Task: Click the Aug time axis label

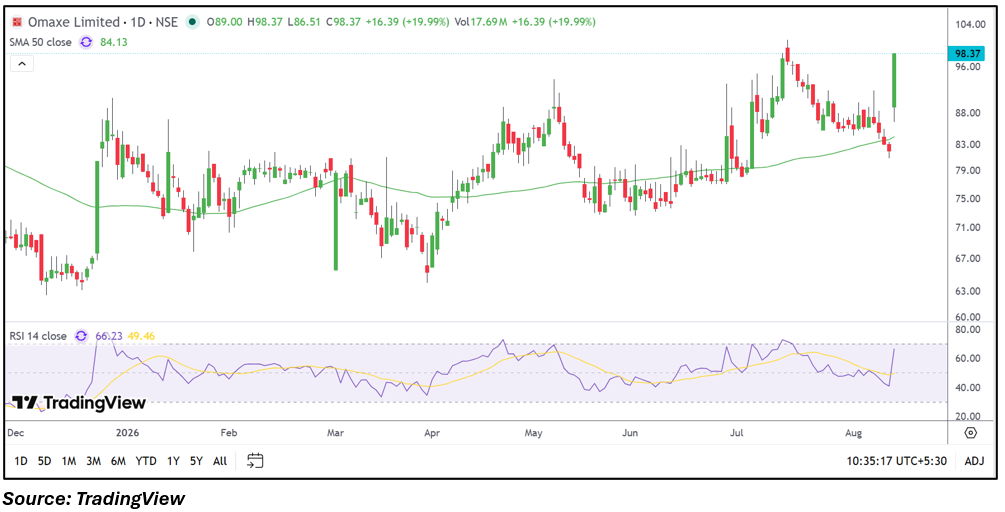Action: click(853, 433)
